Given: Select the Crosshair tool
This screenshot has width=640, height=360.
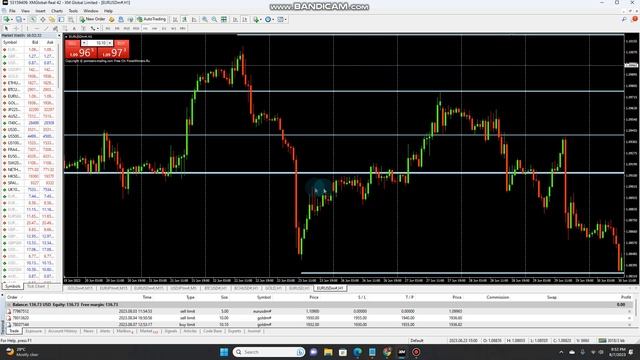Looking at the screenshot, I should coord(16,28).
